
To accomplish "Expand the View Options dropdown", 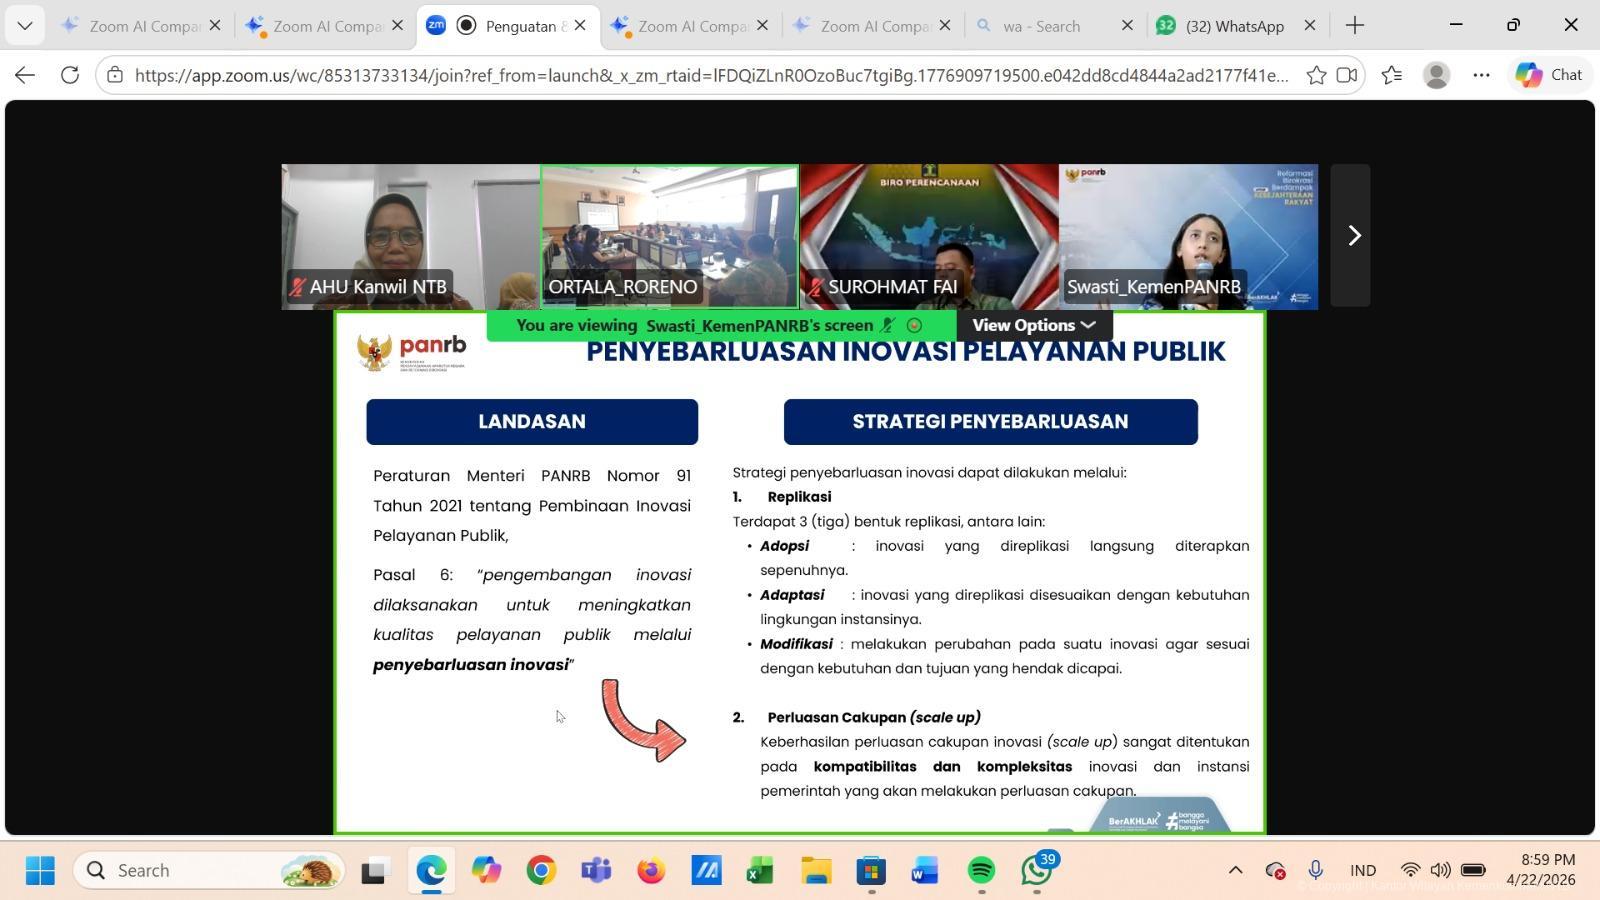I will point(1033,325).
